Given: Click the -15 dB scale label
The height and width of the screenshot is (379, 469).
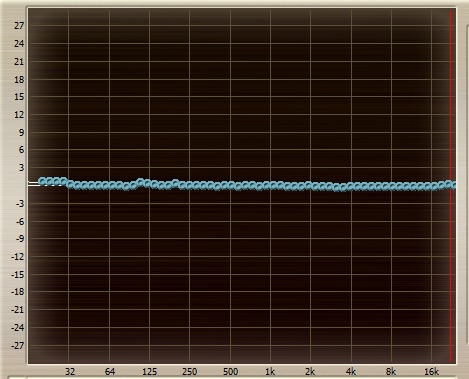Looking at the screenshot, I should coord(18,274).
